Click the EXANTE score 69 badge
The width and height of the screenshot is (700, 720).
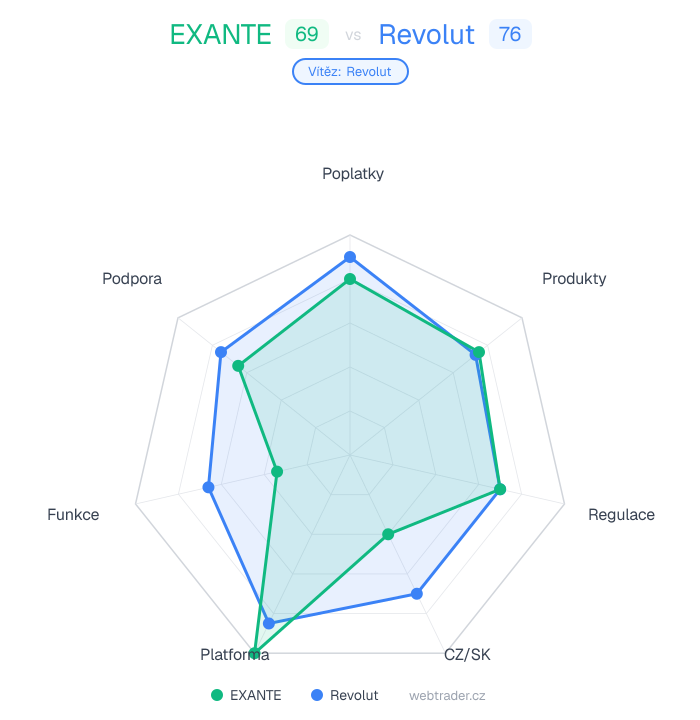pos(307,35)
